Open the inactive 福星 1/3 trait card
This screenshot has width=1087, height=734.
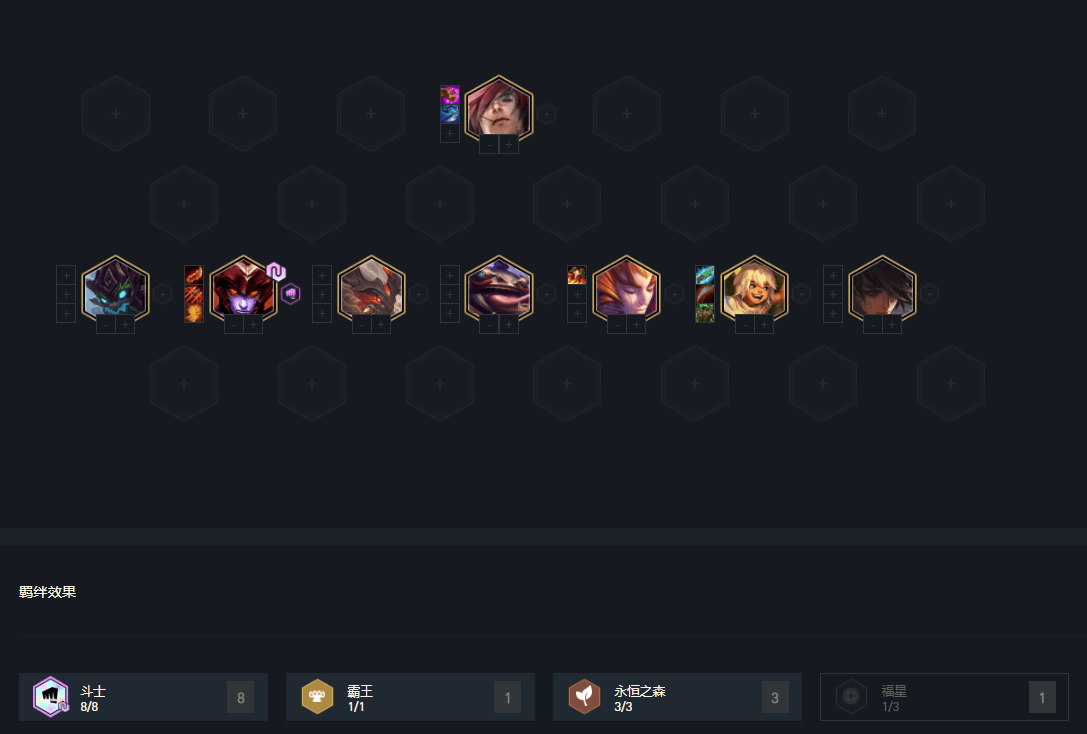pyautogui.click(x=944, y=697)
